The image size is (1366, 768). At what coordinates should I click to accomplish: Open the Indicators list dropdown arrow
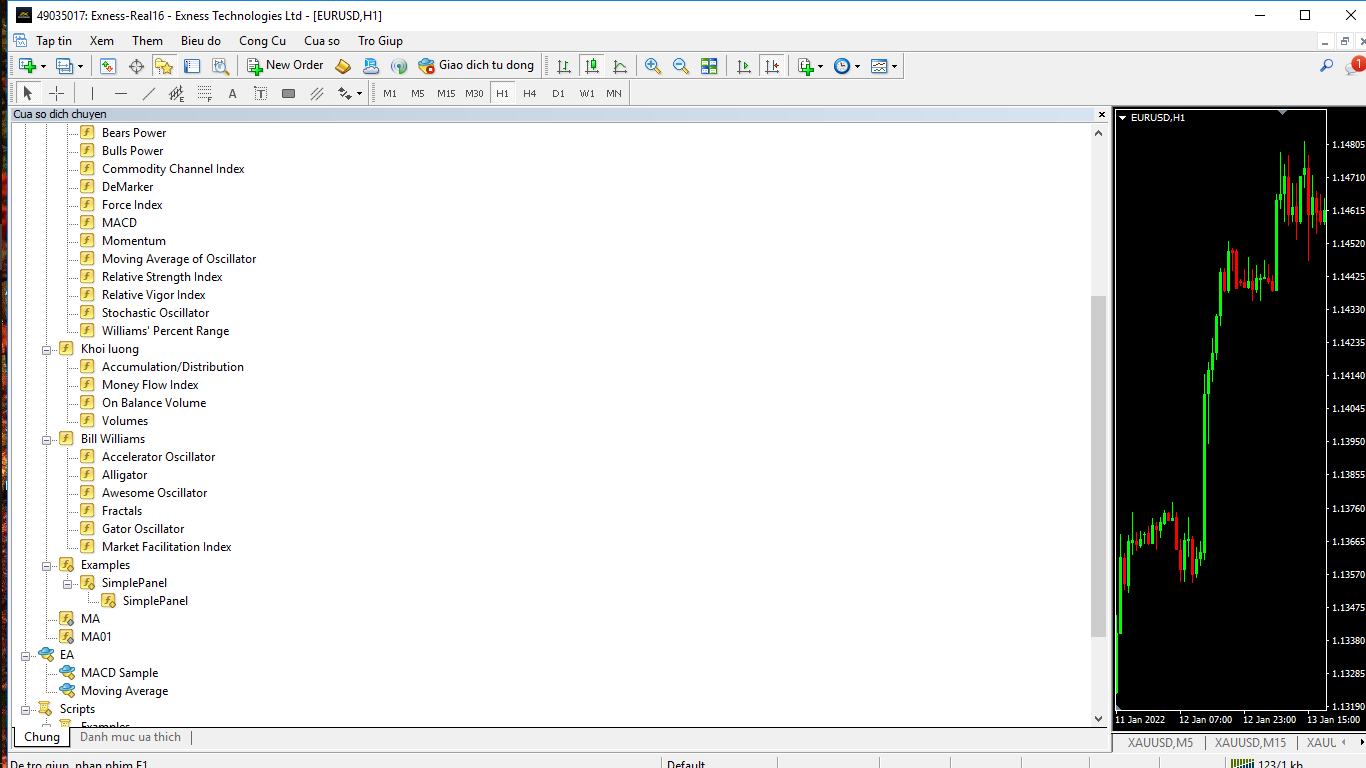pos(820,66)
